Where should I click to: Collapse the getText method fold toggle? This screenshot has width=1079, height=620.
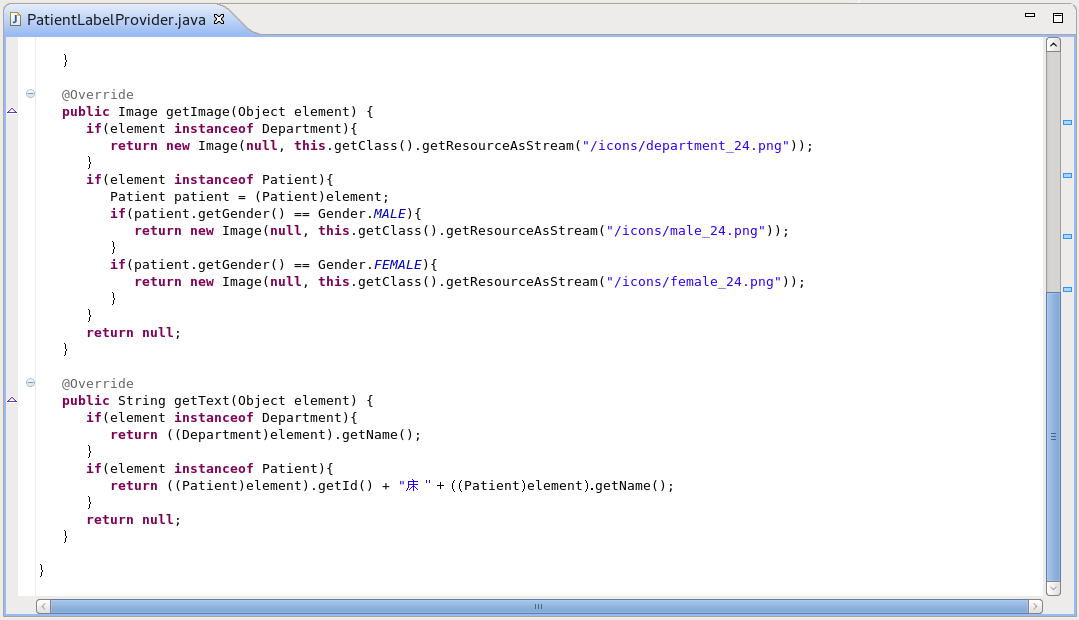pyautogui.click(x=30, y=383)
